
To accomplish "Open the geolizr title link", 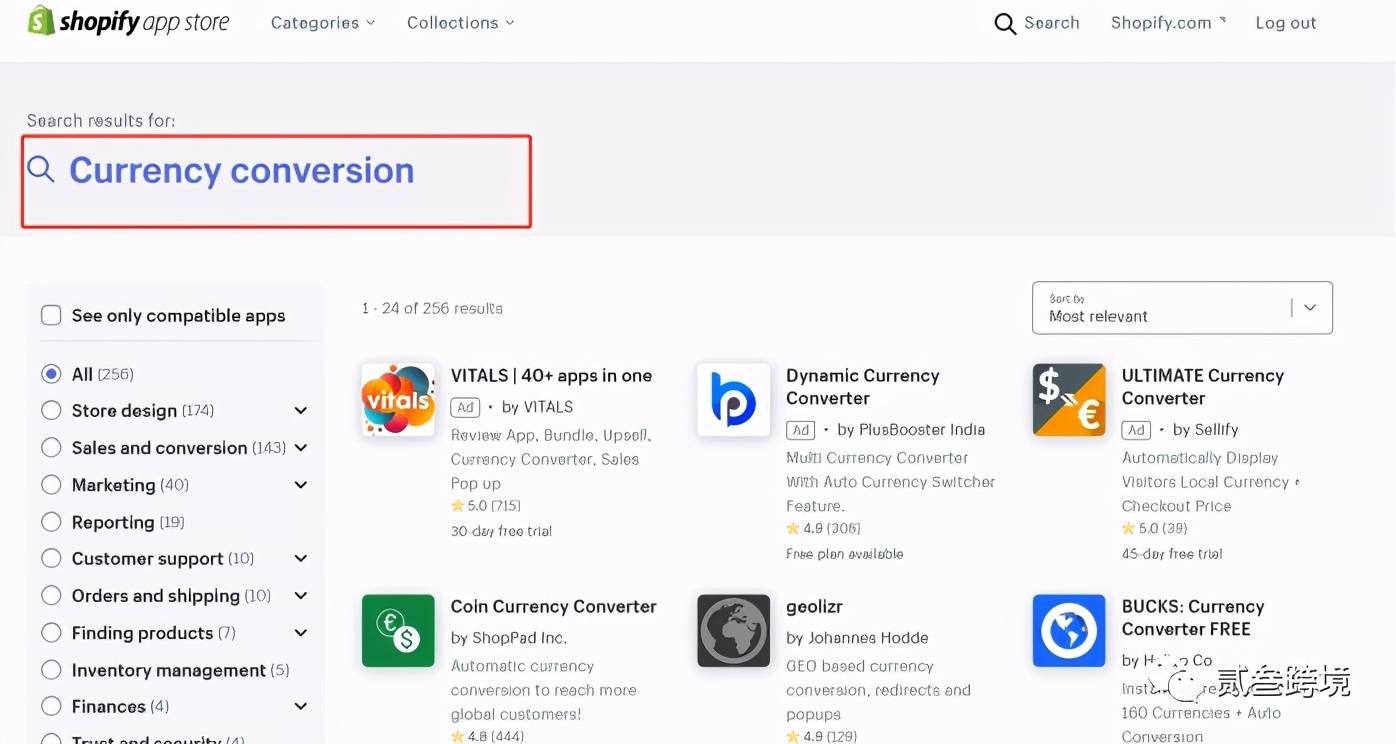I will [x=814, y=607].
